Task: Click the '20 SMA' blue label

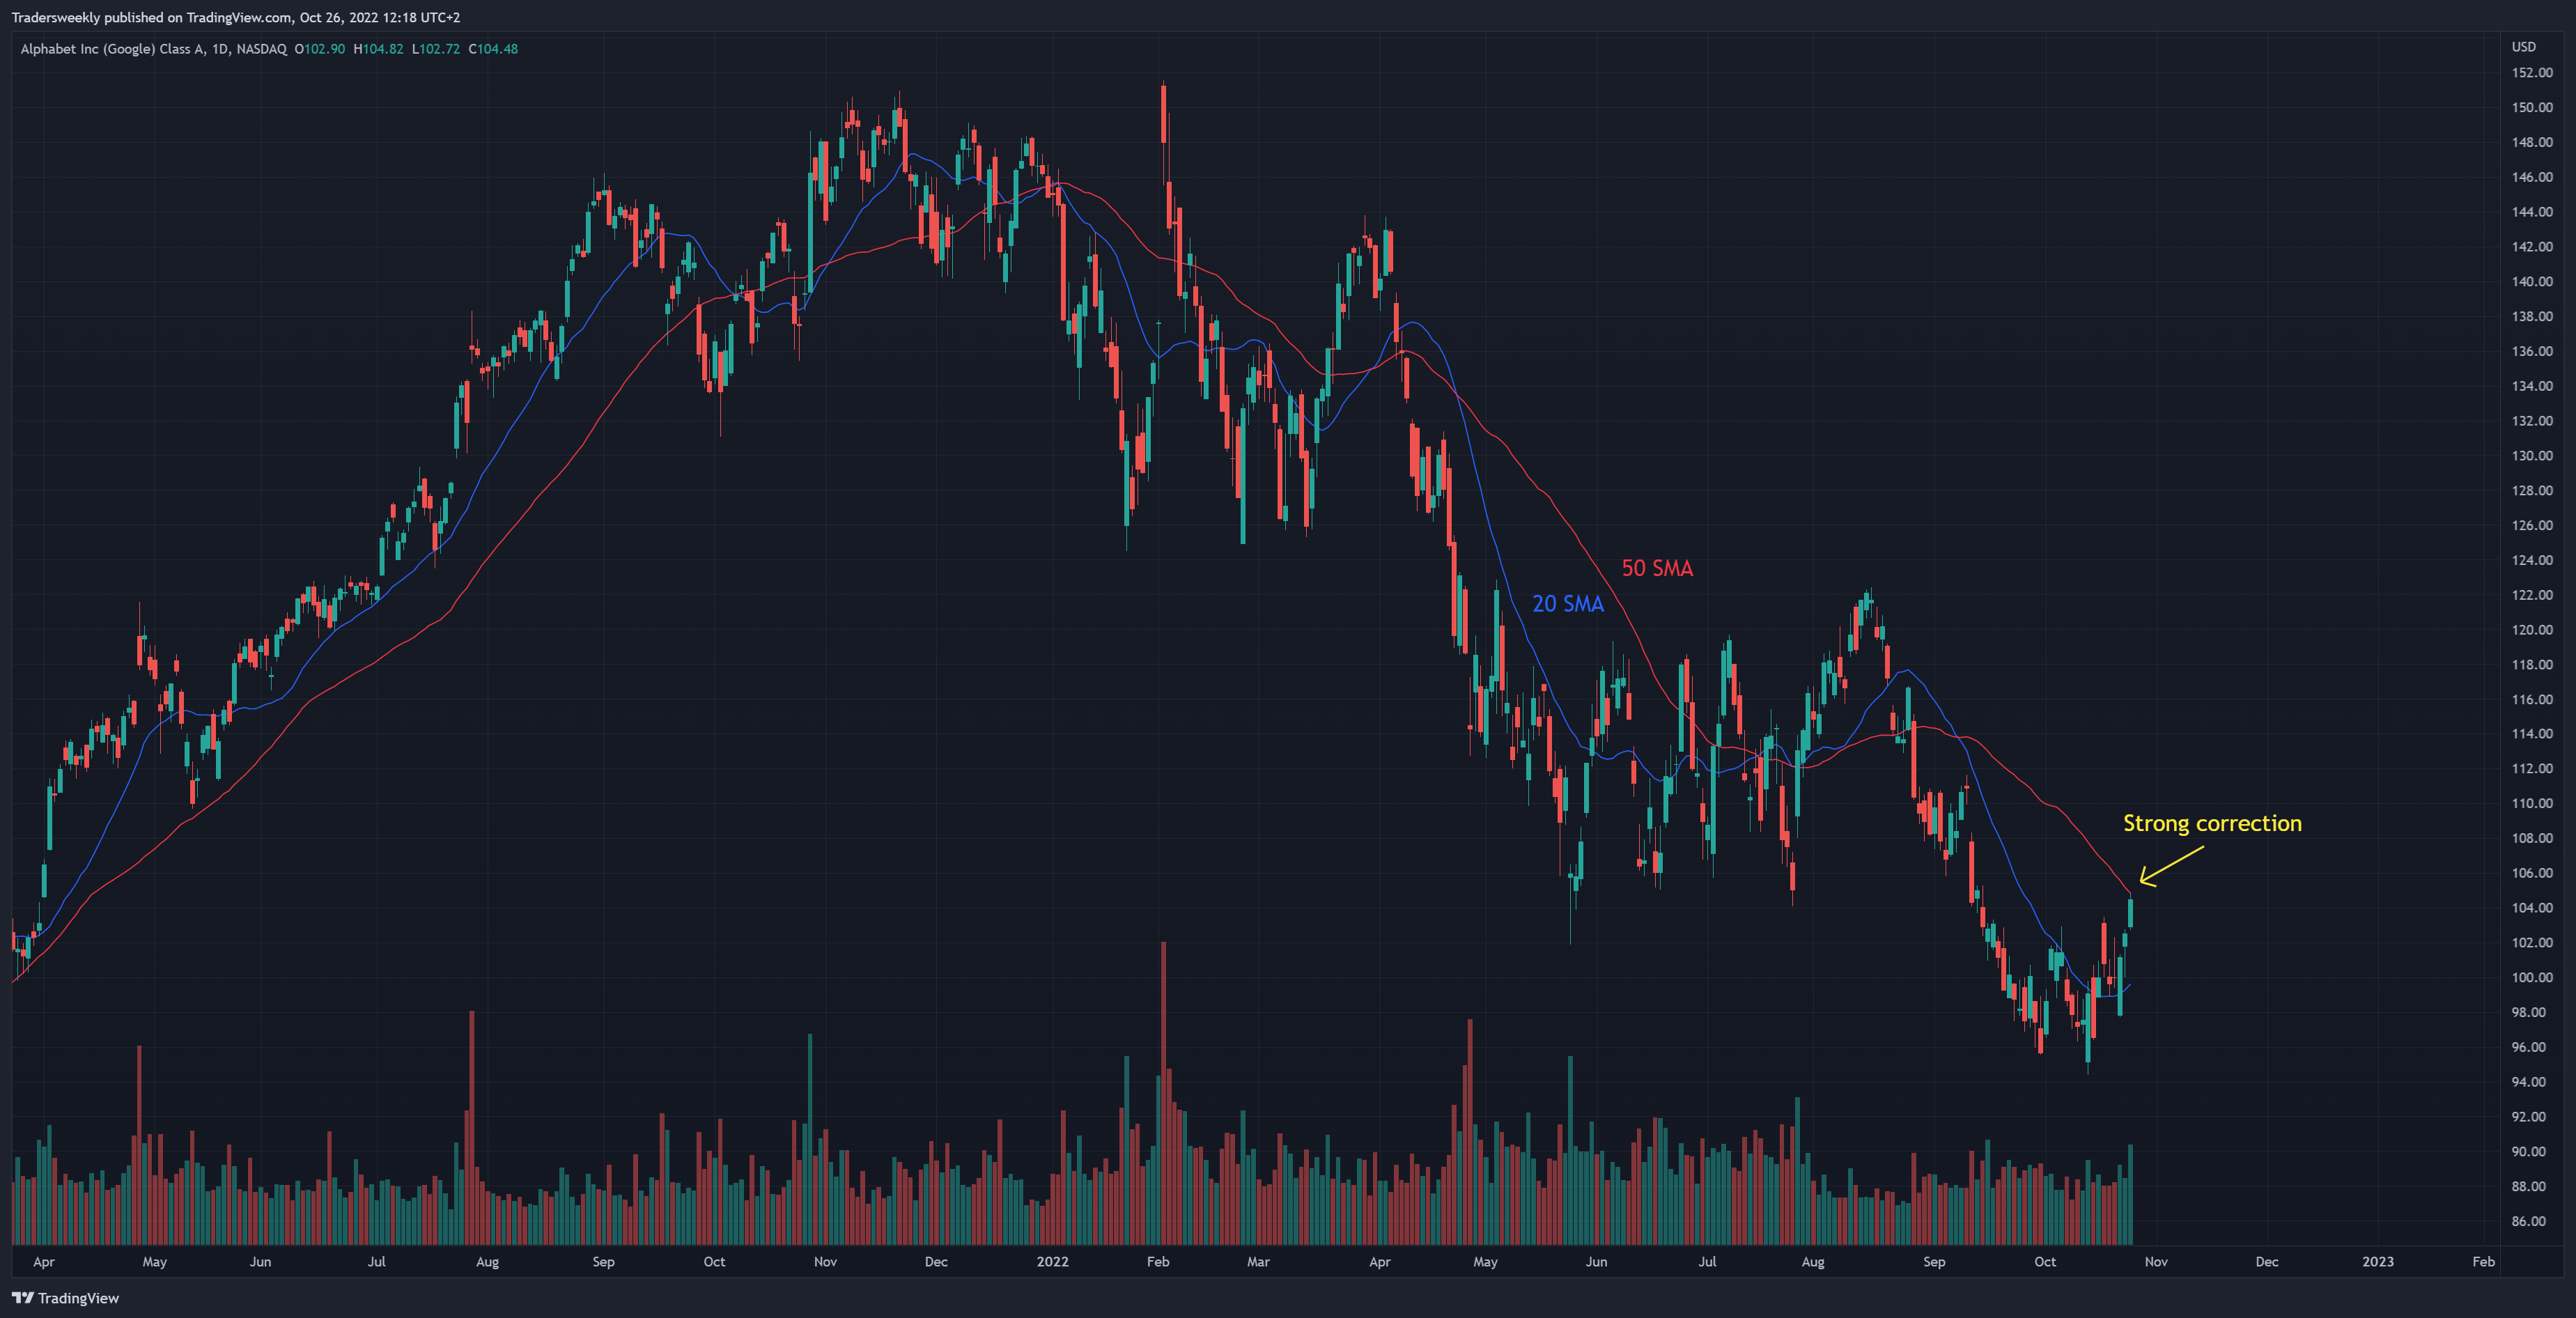Action: [x=1567, y=604]
